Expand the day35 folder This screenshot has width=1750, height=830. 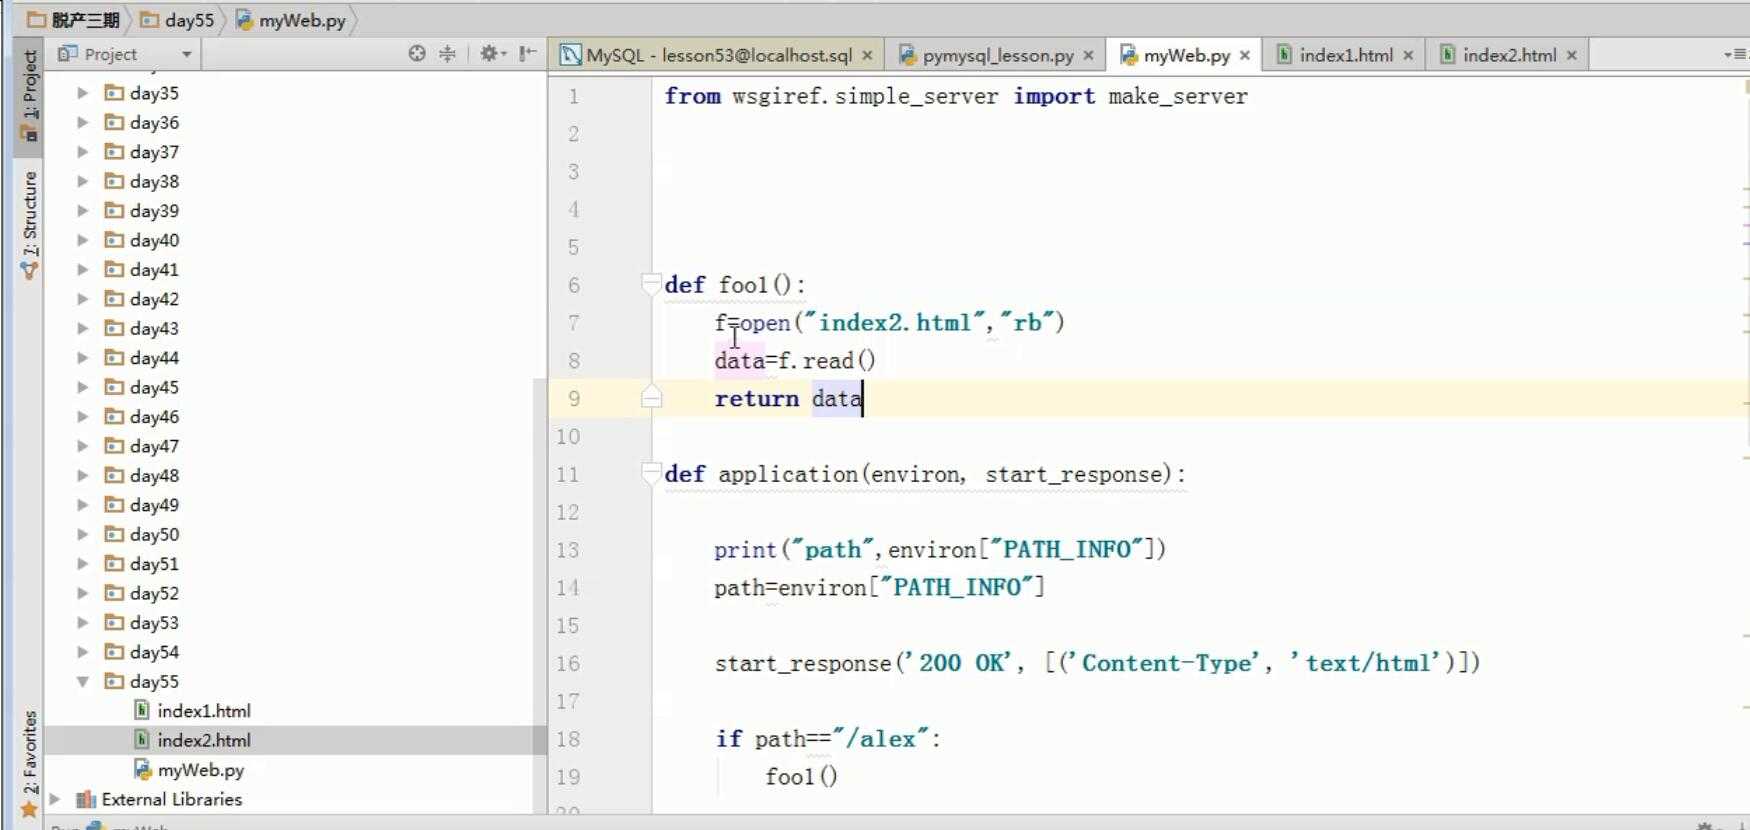83,93
